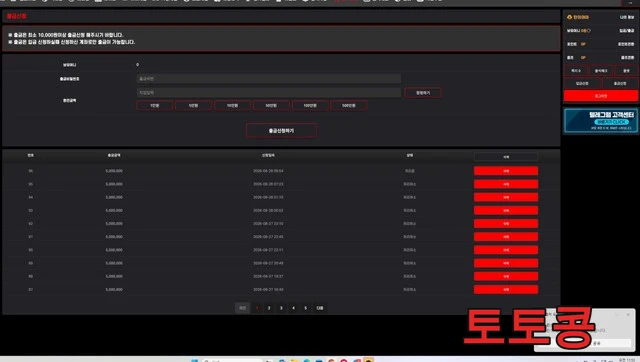Select the 1만원 quick amount button
The height and width of the screenshot is (362, 640).
point(155,106)
